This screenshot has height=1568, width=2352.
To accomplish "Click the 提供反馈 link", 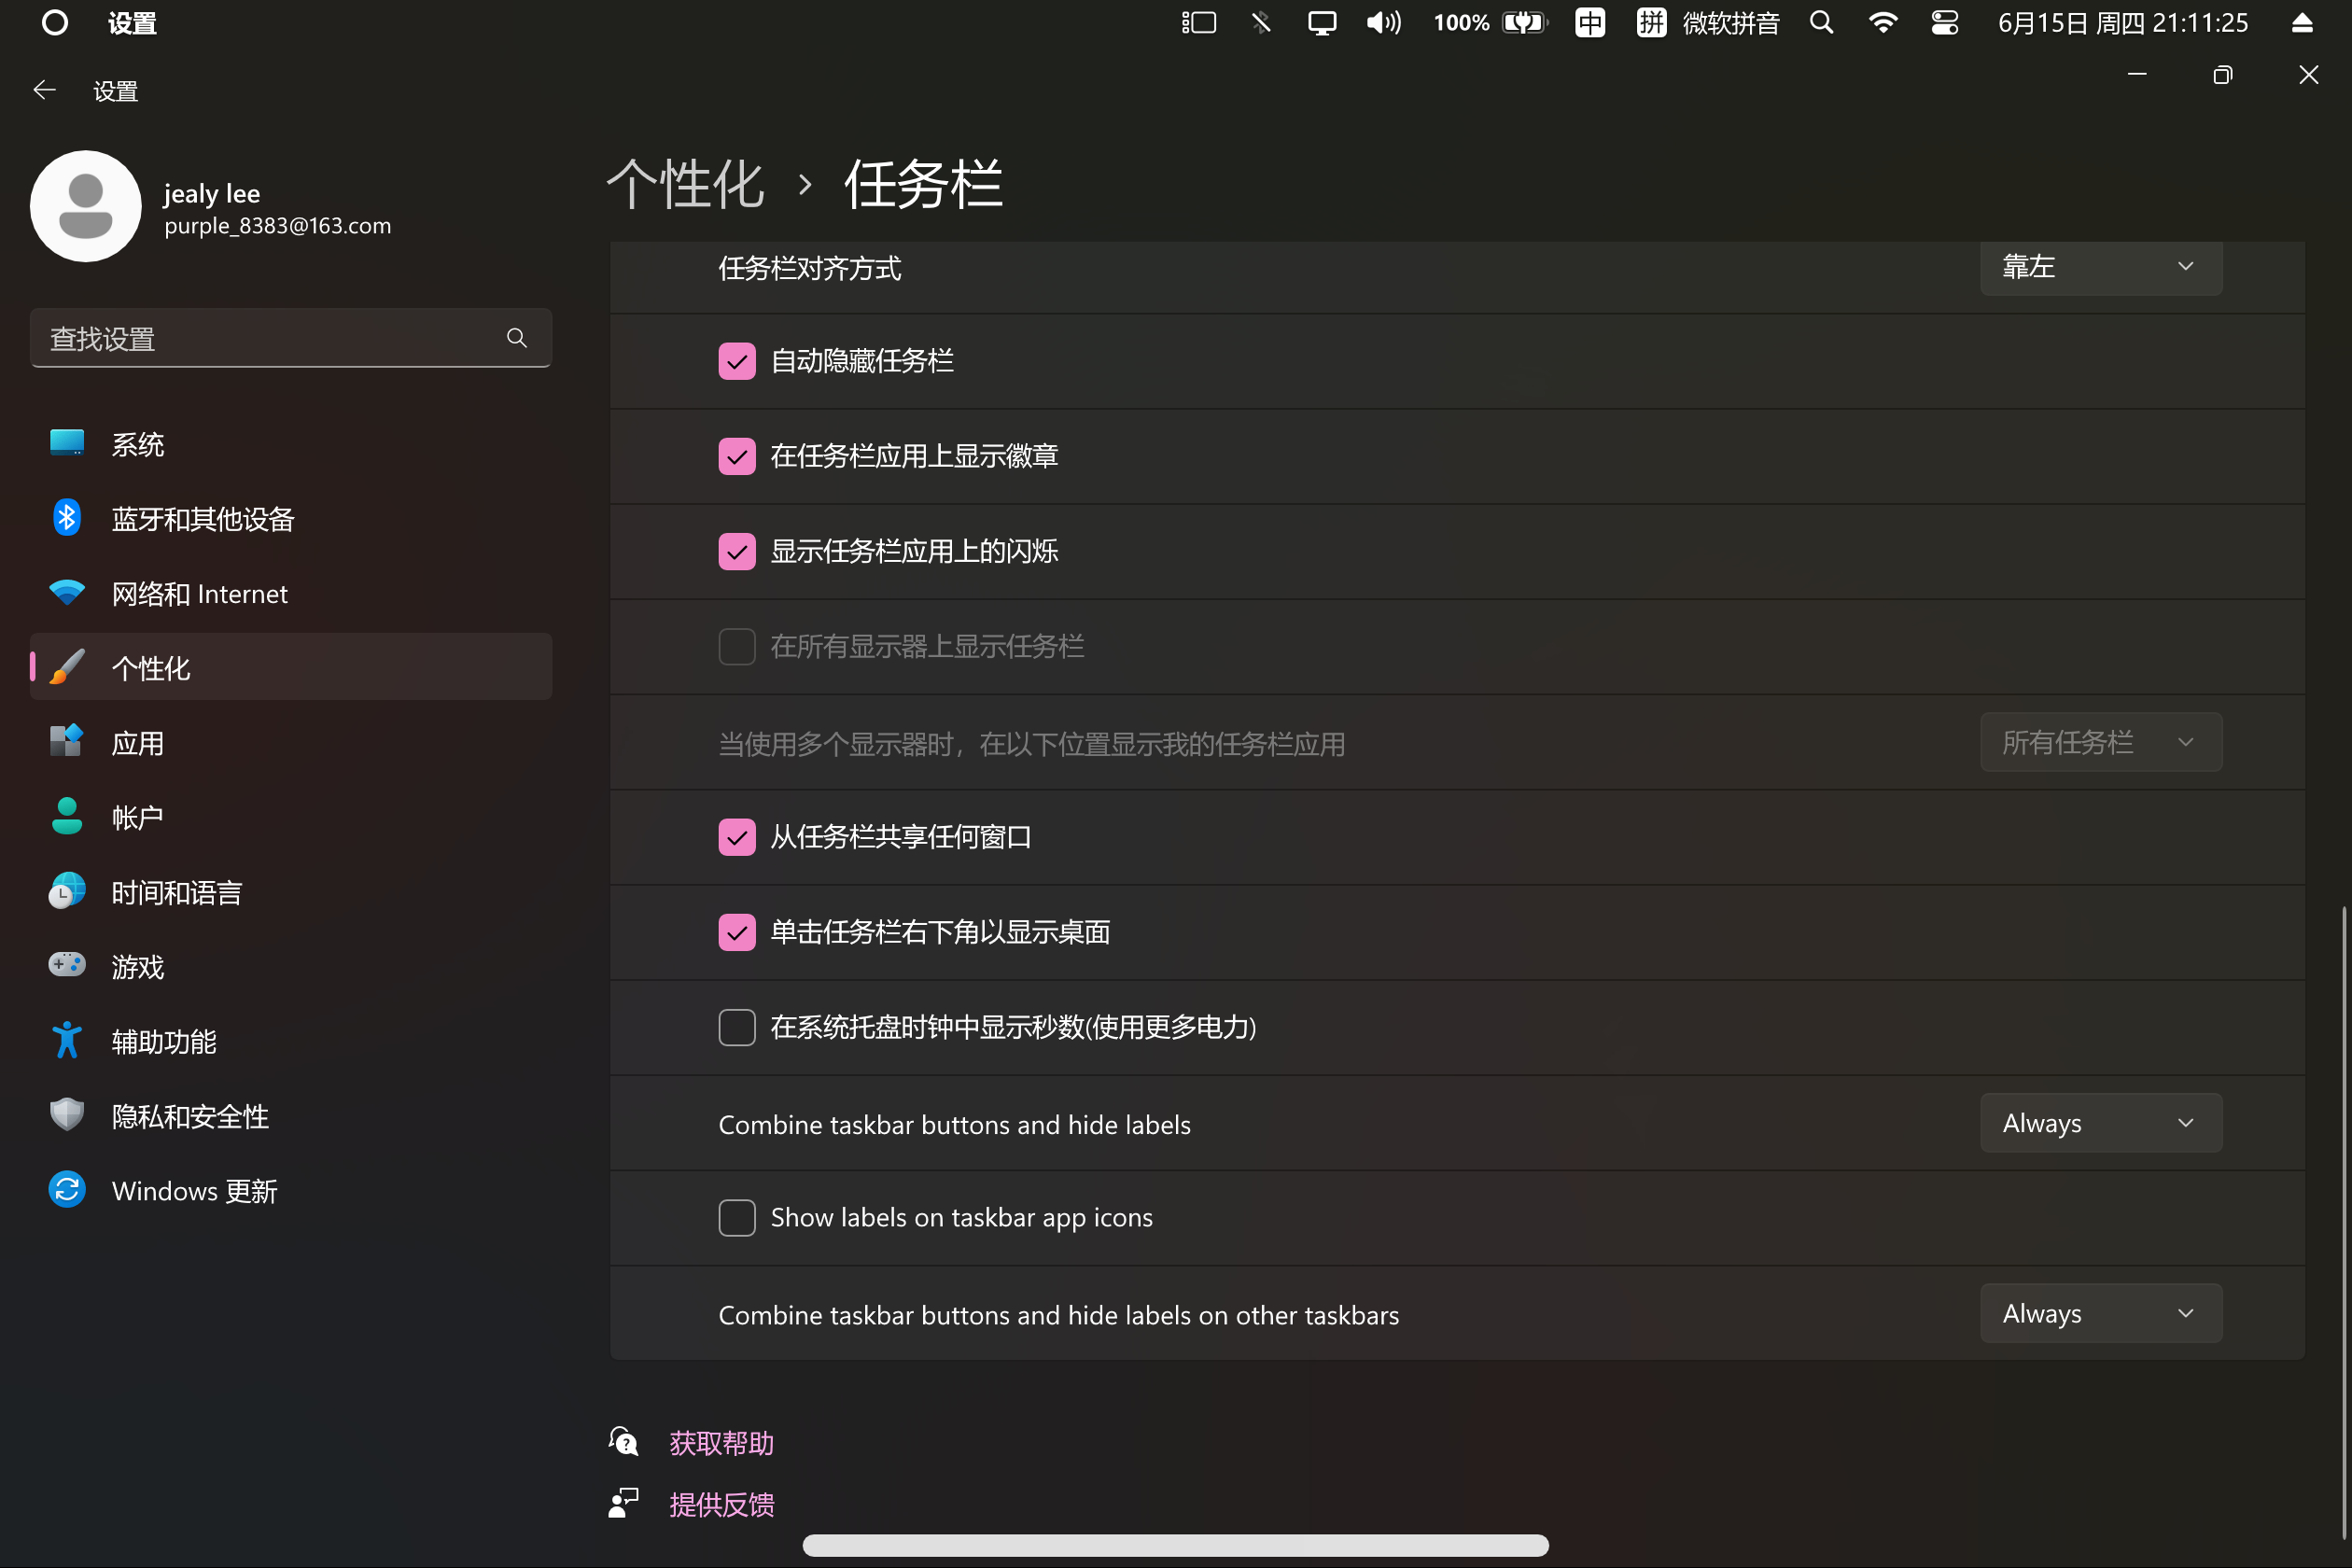I will (x=722, y=1504).
